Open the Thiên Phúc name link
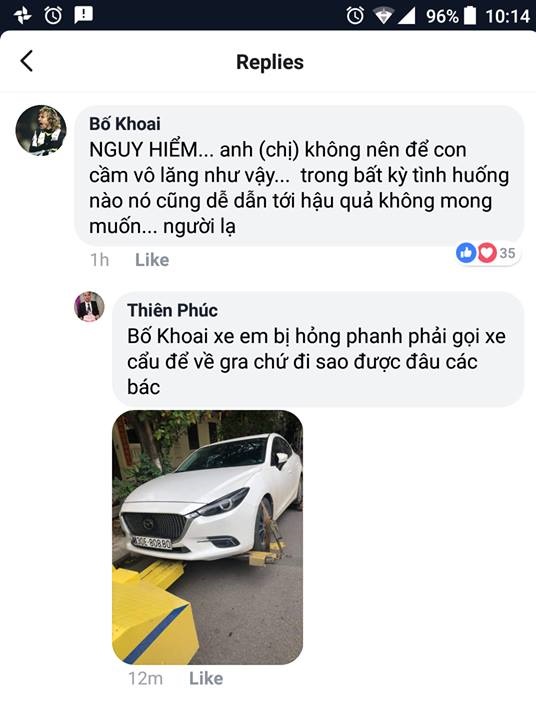This screenshot has height=712, width=536. point(172,310)
